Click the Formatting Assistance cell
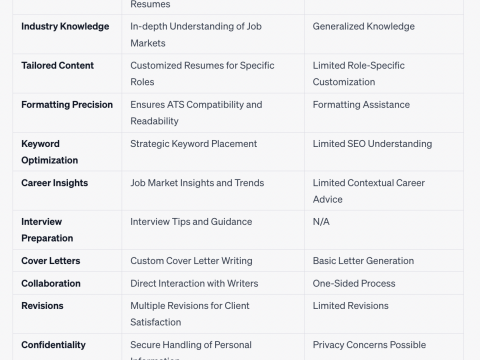This screenshot has width=480, height=360. tap(361, 105)
